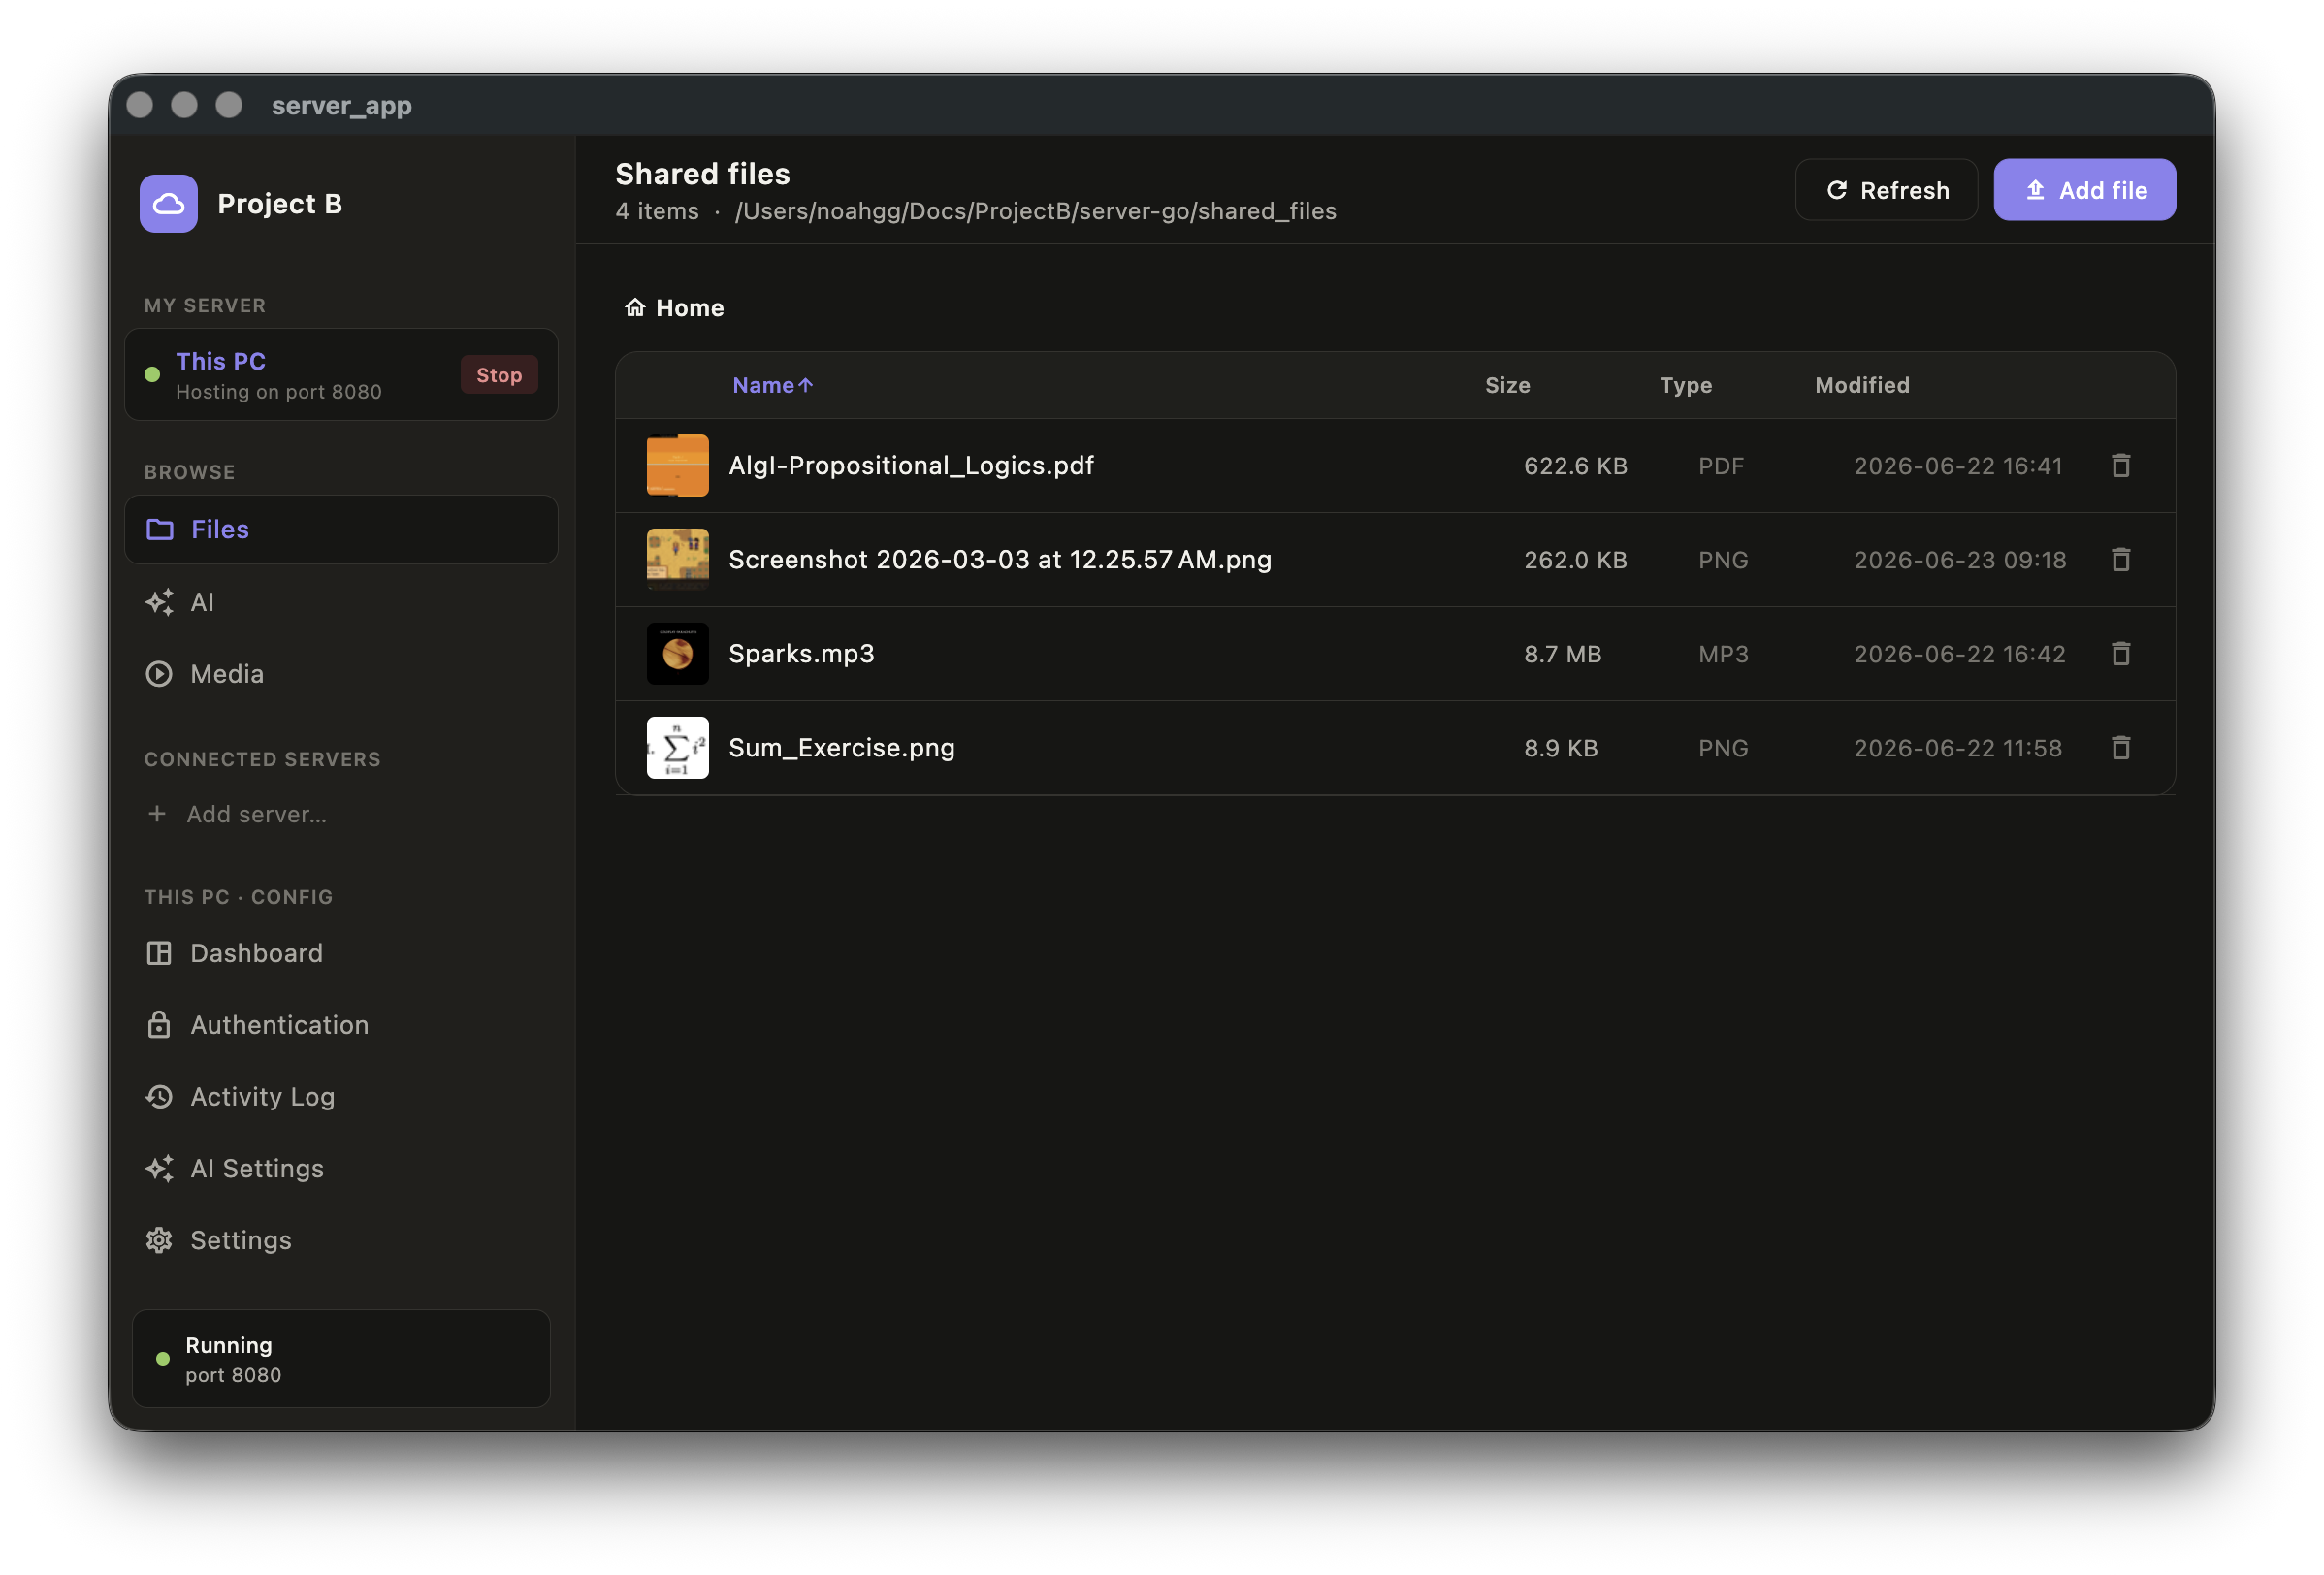
Task: Click the Add file button
Action: (x=2084, y=190)
